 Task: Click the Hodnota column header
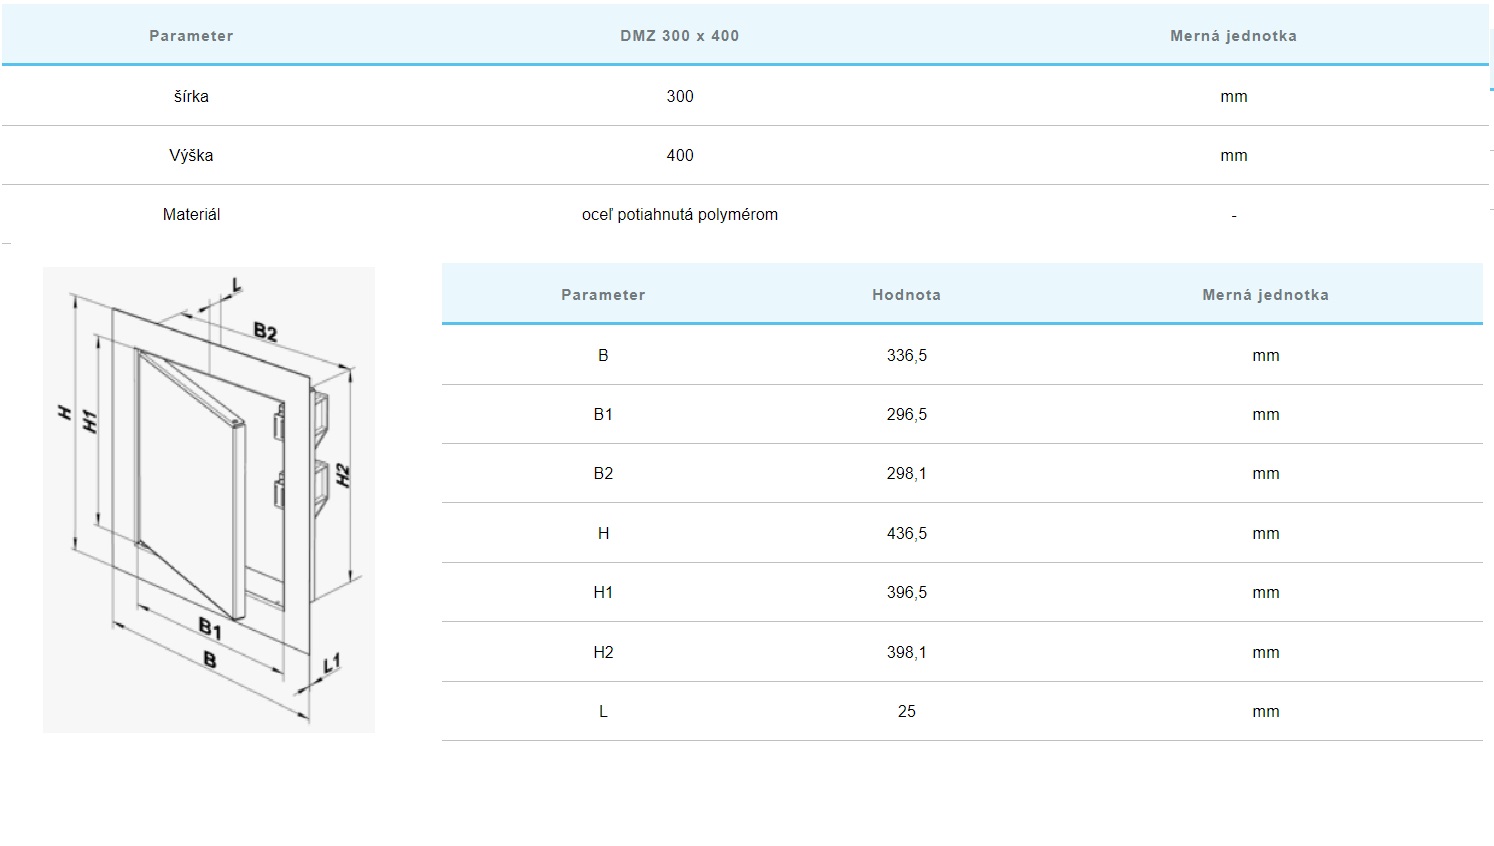(906, 295)
